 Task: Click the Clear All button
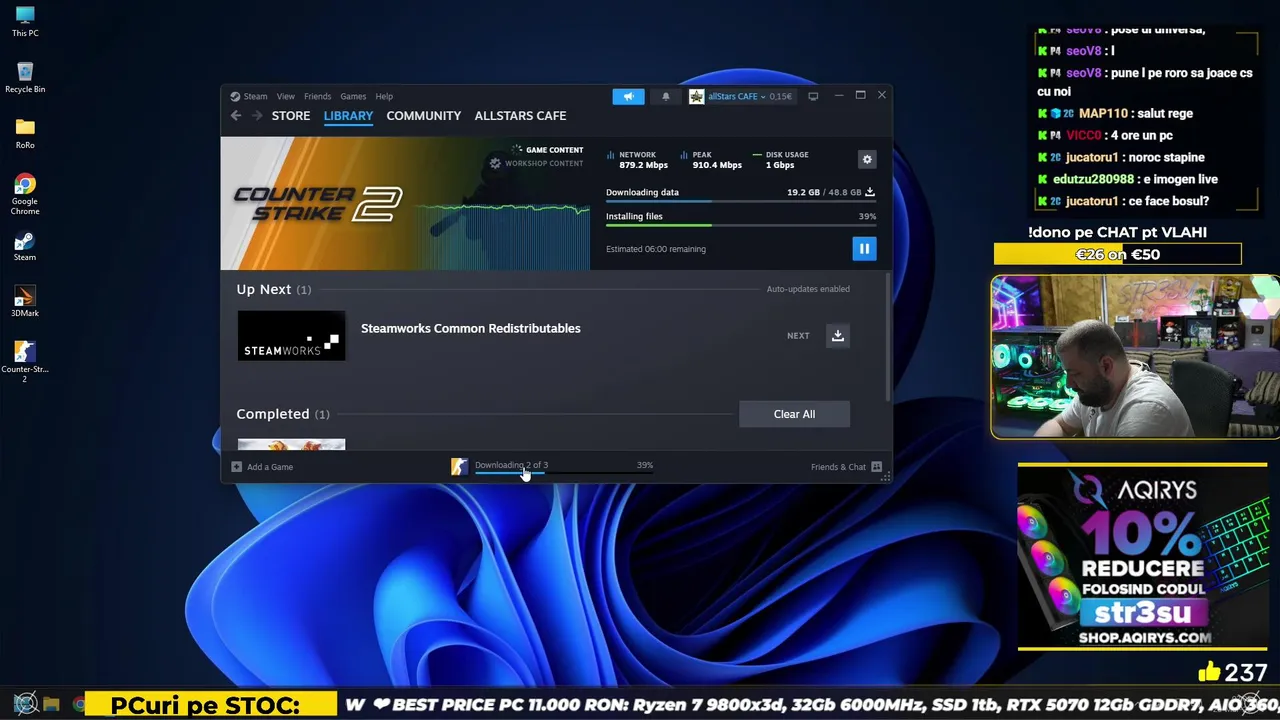(794, 414)
